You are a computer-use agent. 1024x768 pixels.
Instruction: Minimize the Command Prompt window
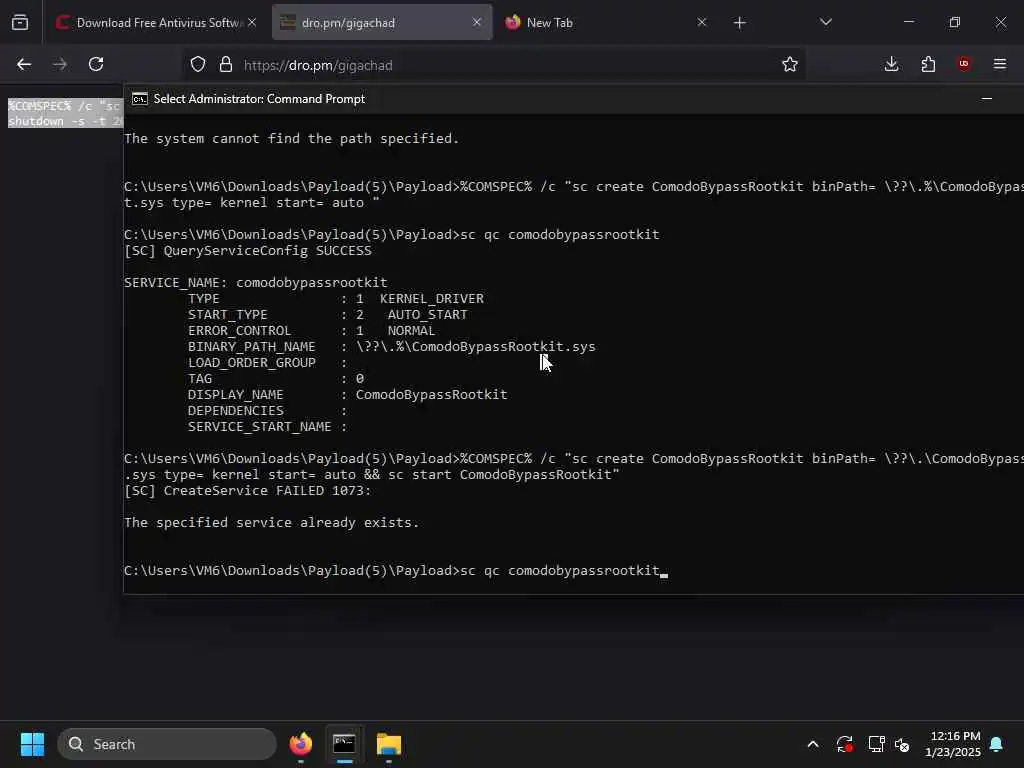[987, 99]
